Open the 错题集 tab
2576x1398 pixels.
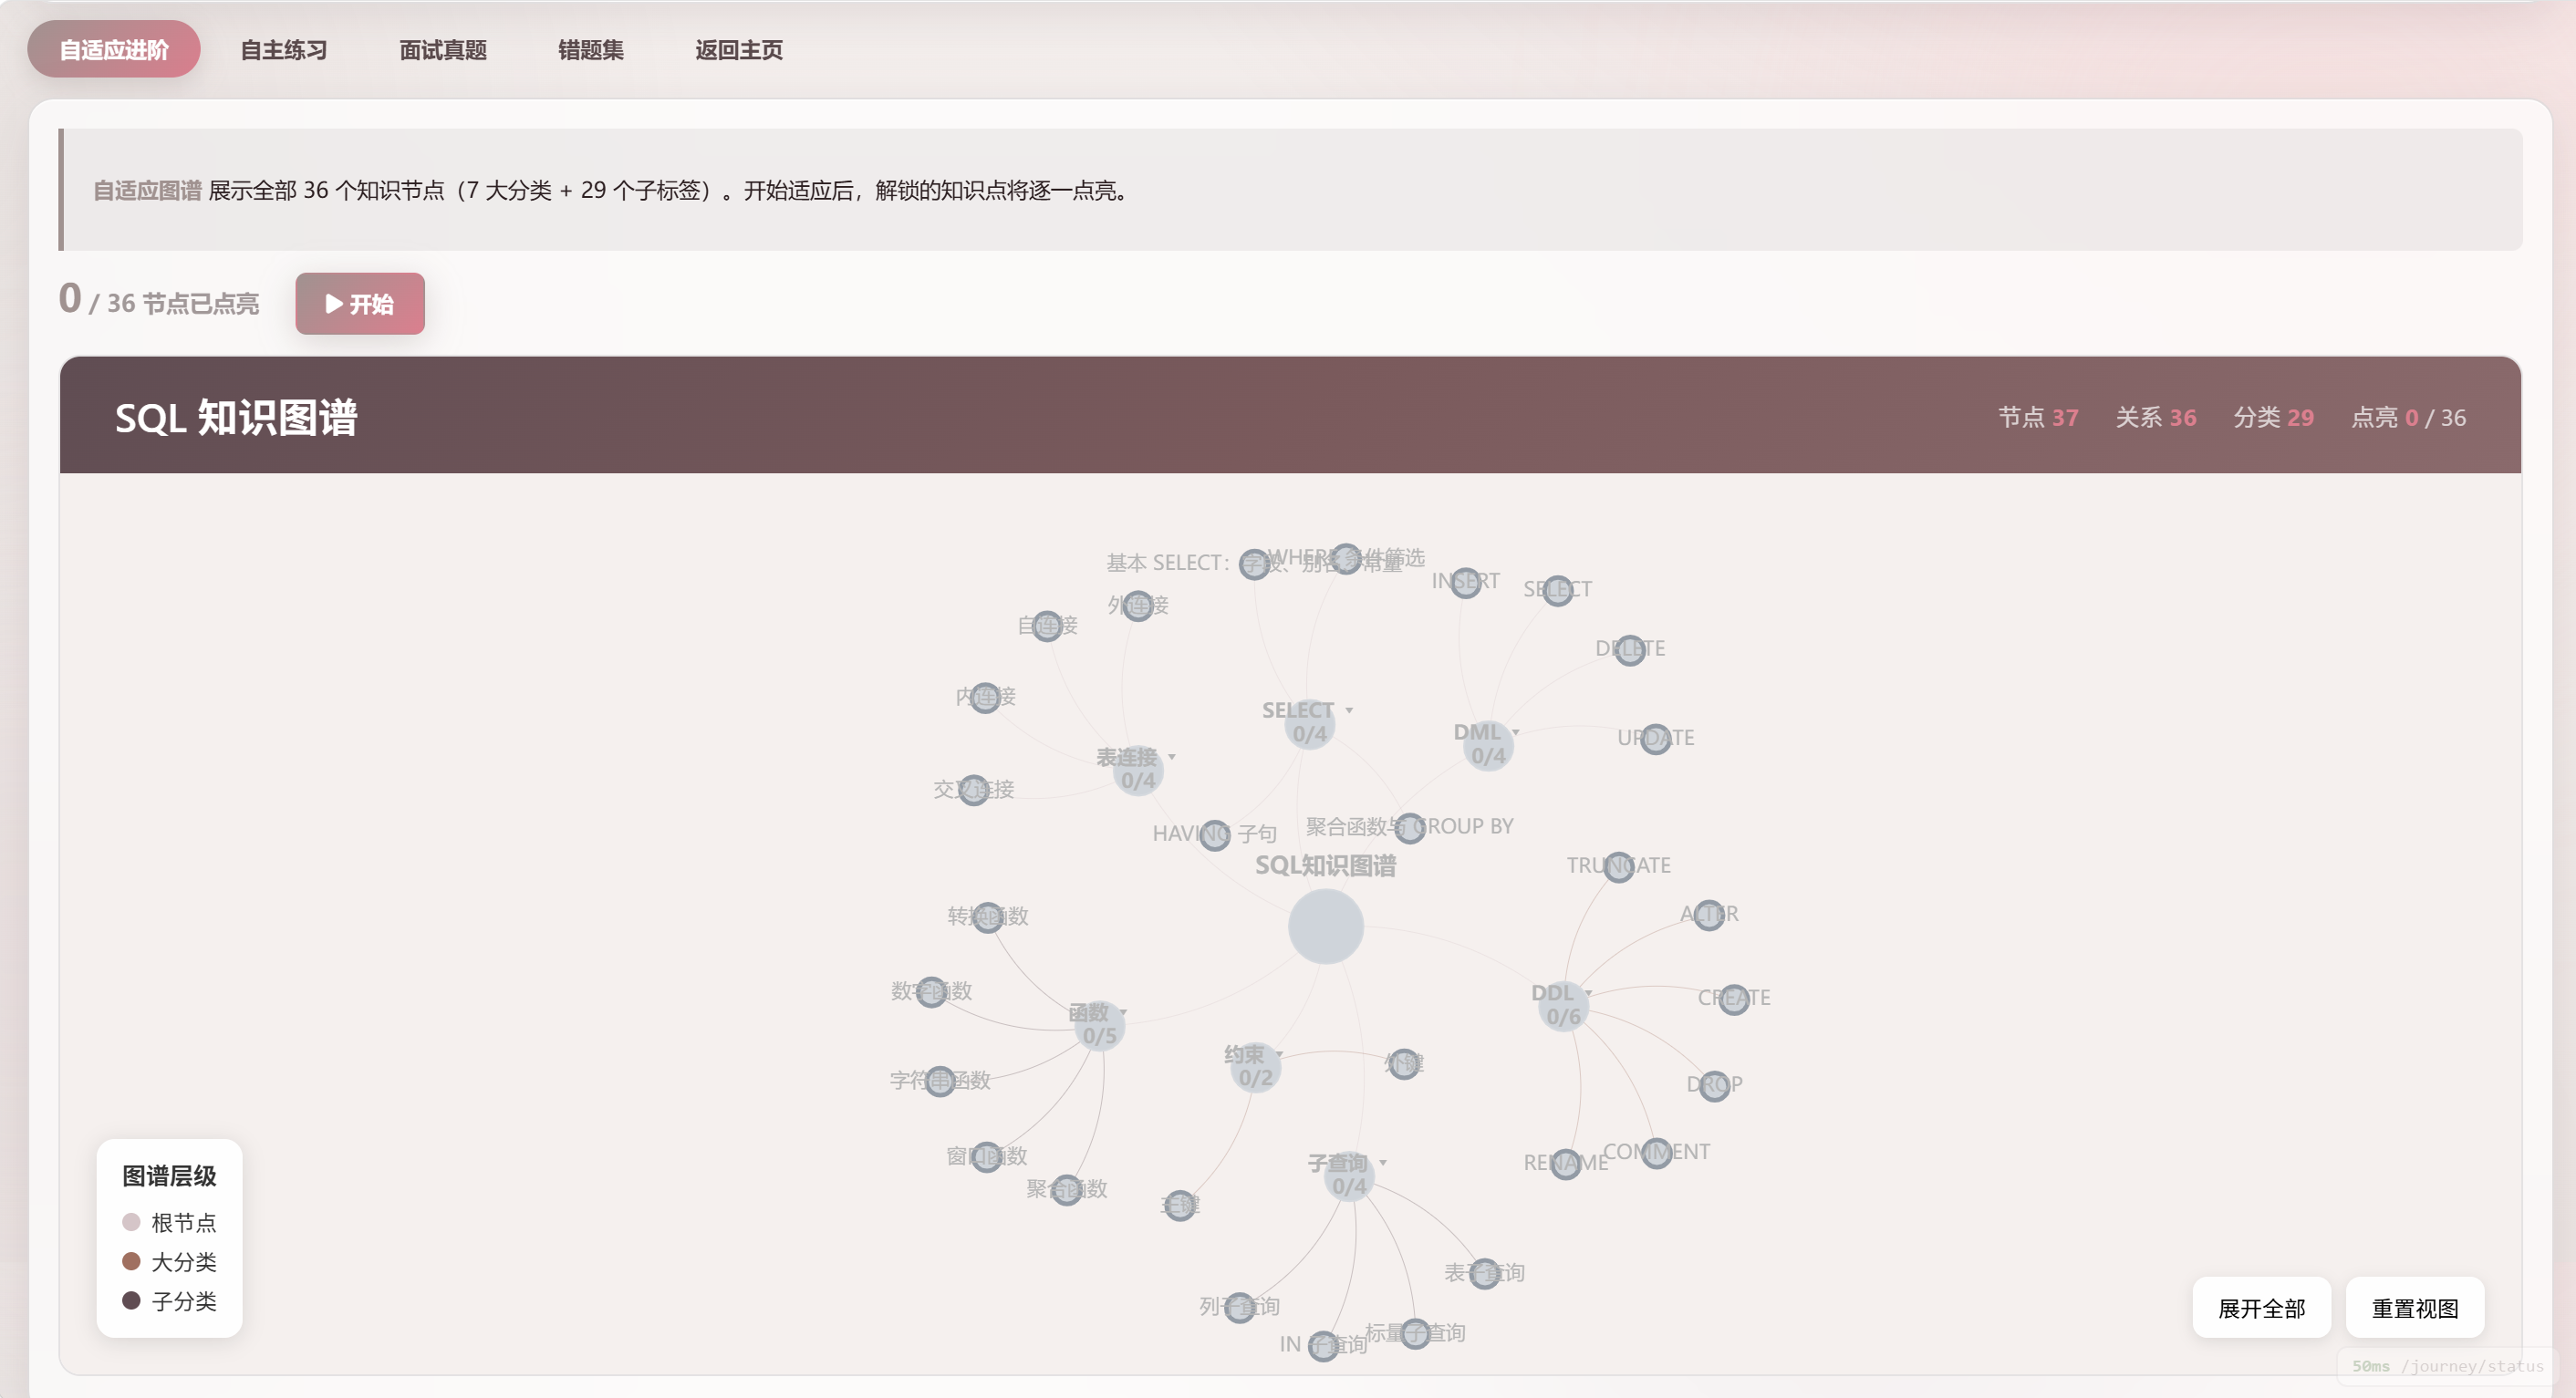[x=590, y=49]
